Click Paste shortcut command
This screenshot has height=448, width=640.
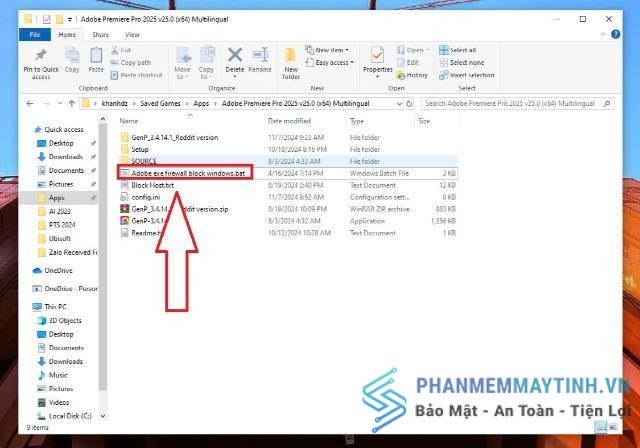click(x=136, y=75)
